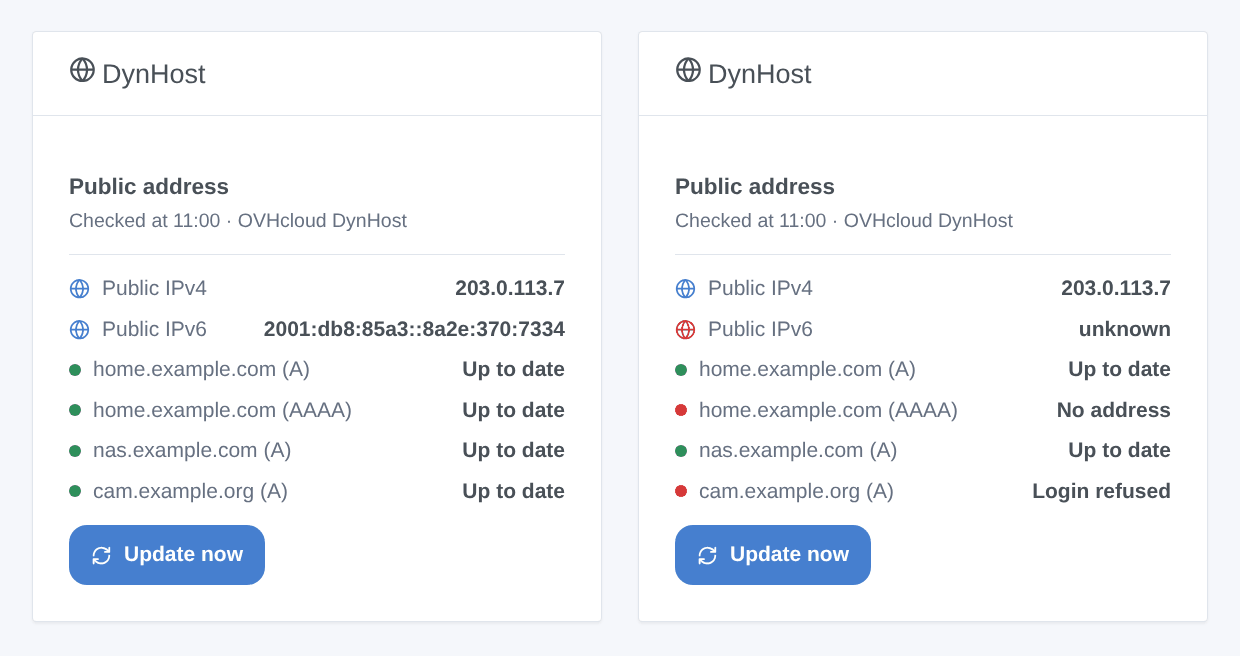Click Up to date for cam.example.org (A) in left card

(x=513, y=491)
